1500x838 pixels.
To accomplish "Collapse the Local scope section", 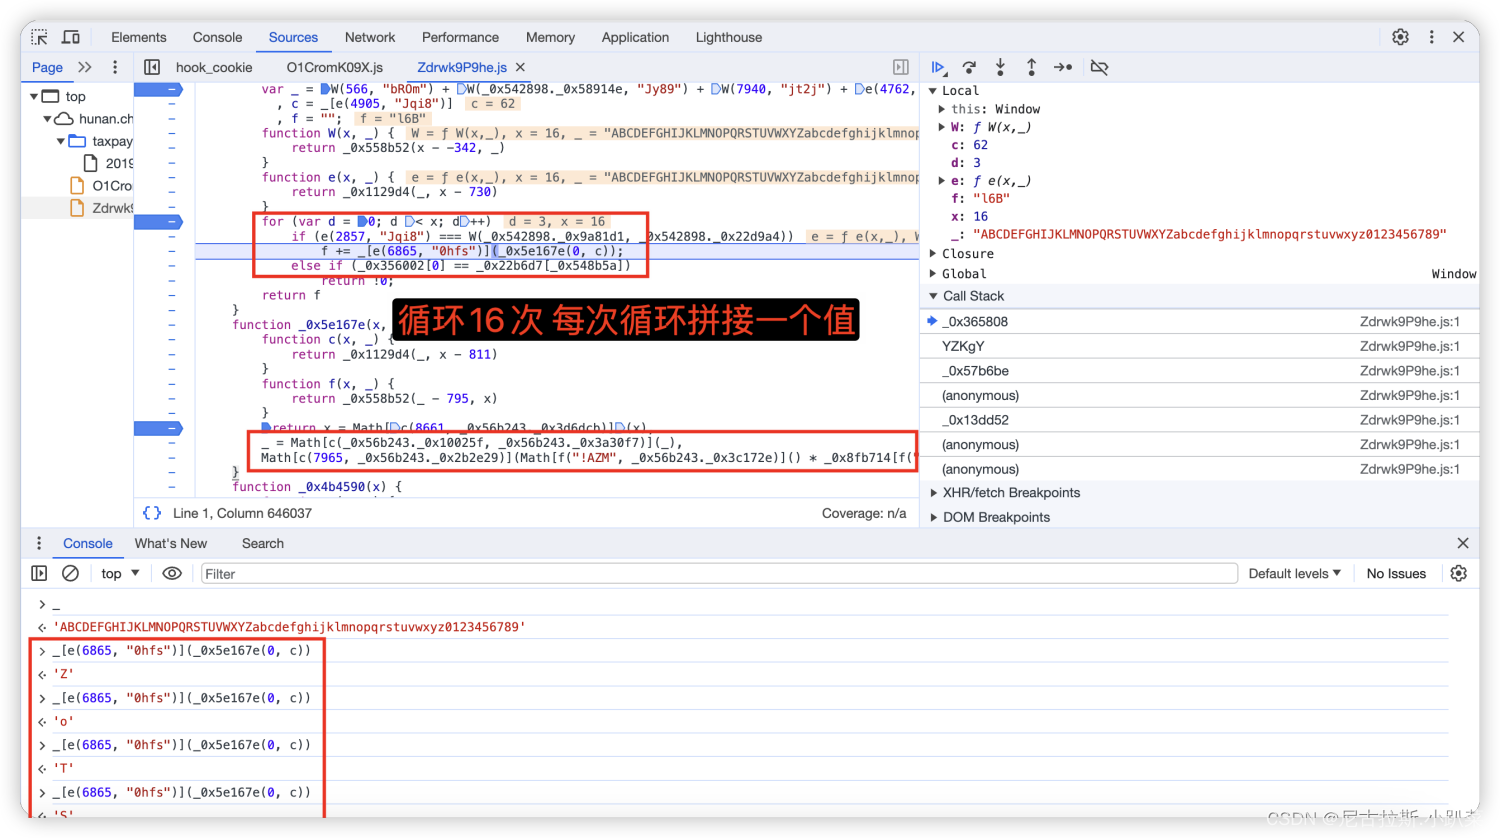I will click(x=933, y=90).
